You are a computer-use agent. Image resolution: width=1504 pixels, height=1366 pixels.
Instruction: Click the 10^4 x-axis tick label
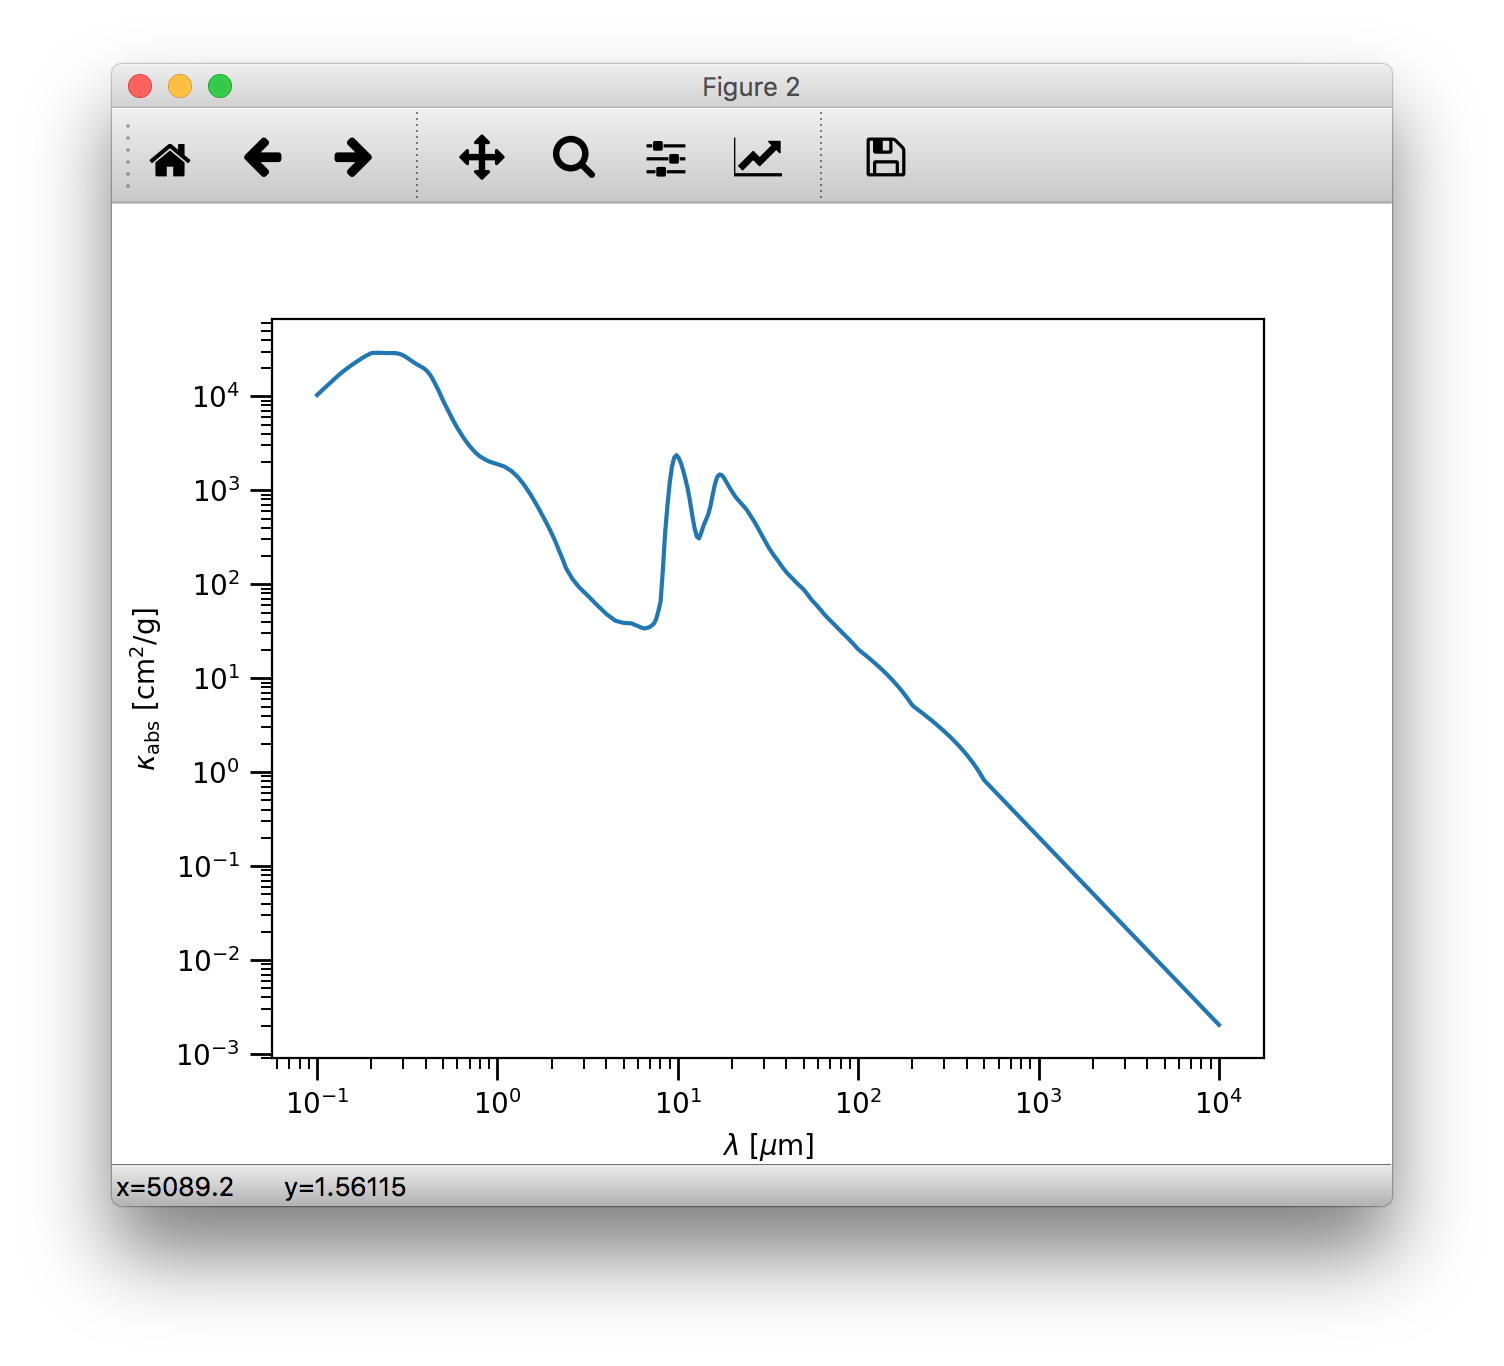[x=1219, y=1102]
